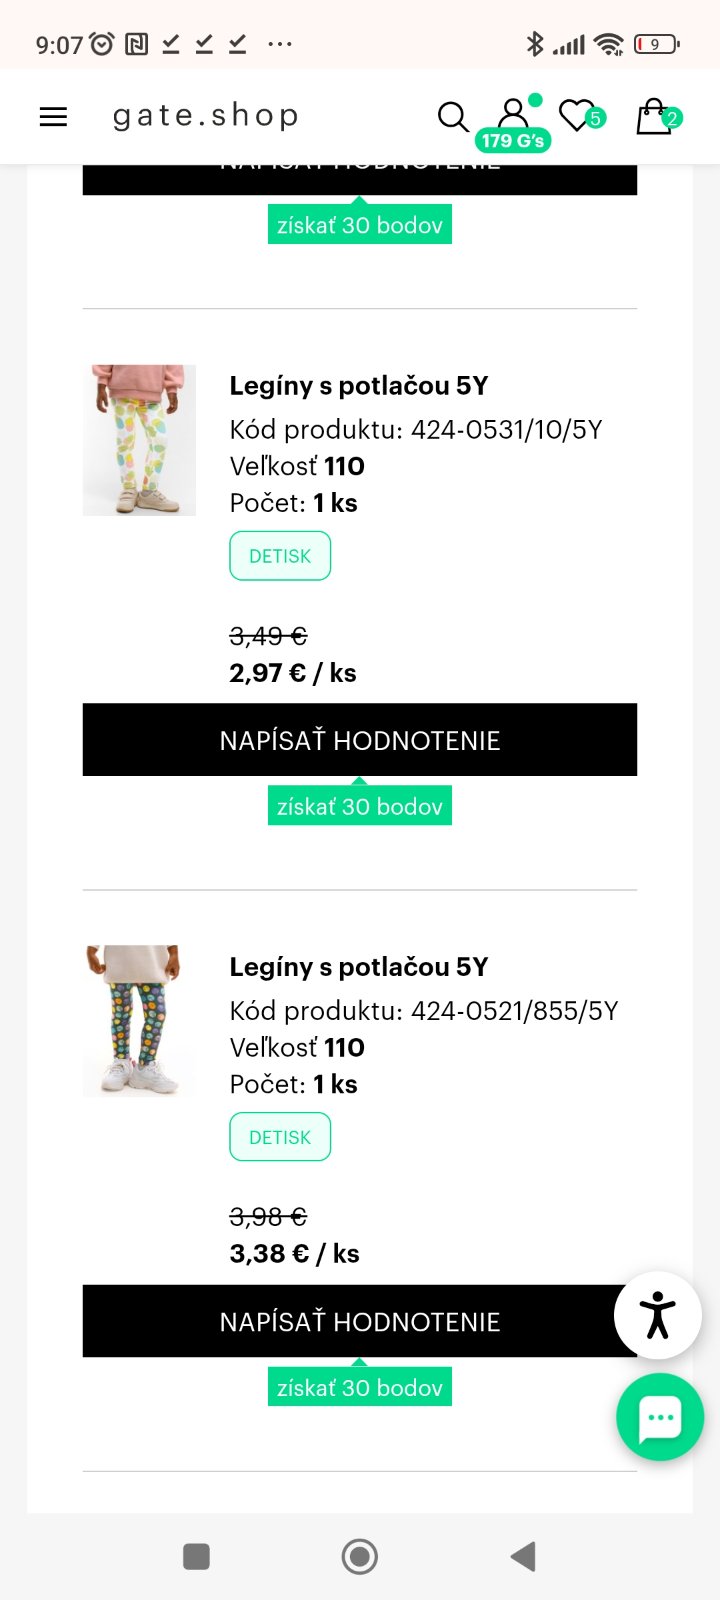The width and height of the screenshot is (720, 1600).
Task: Tap "získať 30 bodov" label under 3,38 € item
Action: [x=360, y=1387]
